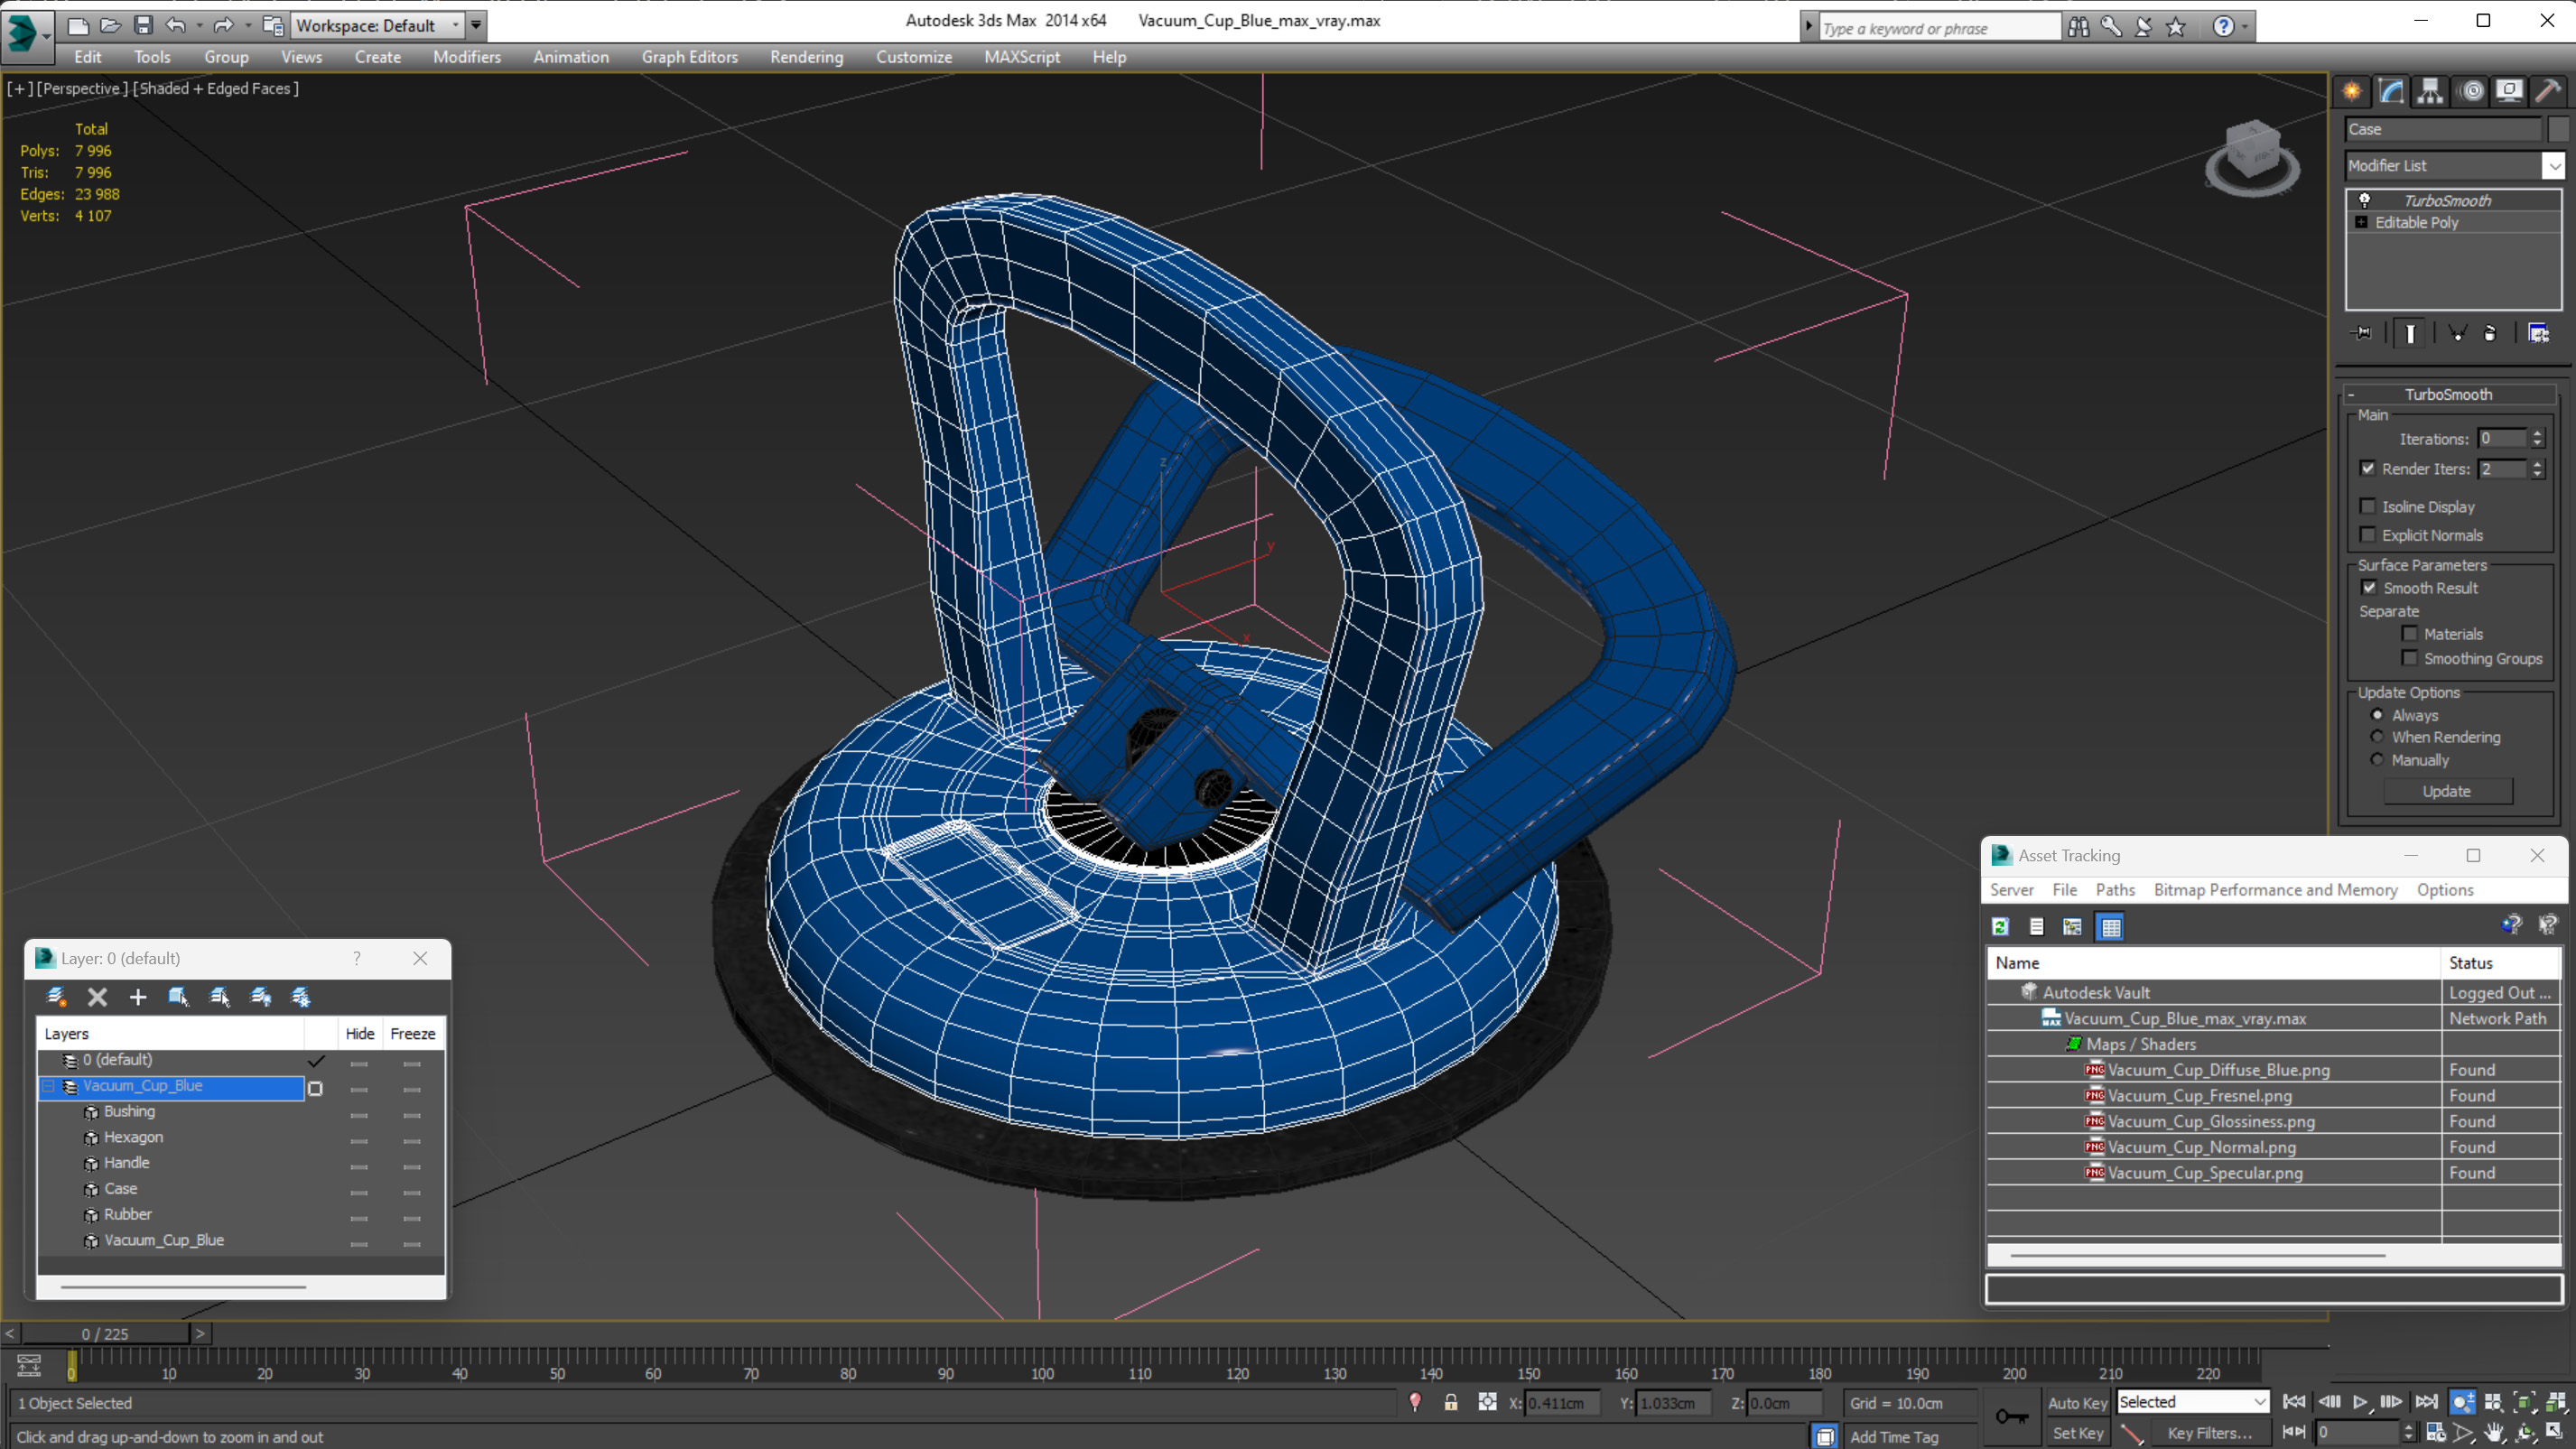This screenshot has height=1449, width=2576.
Task: Open the Graph Editors menu
Action: click(689, 57)
